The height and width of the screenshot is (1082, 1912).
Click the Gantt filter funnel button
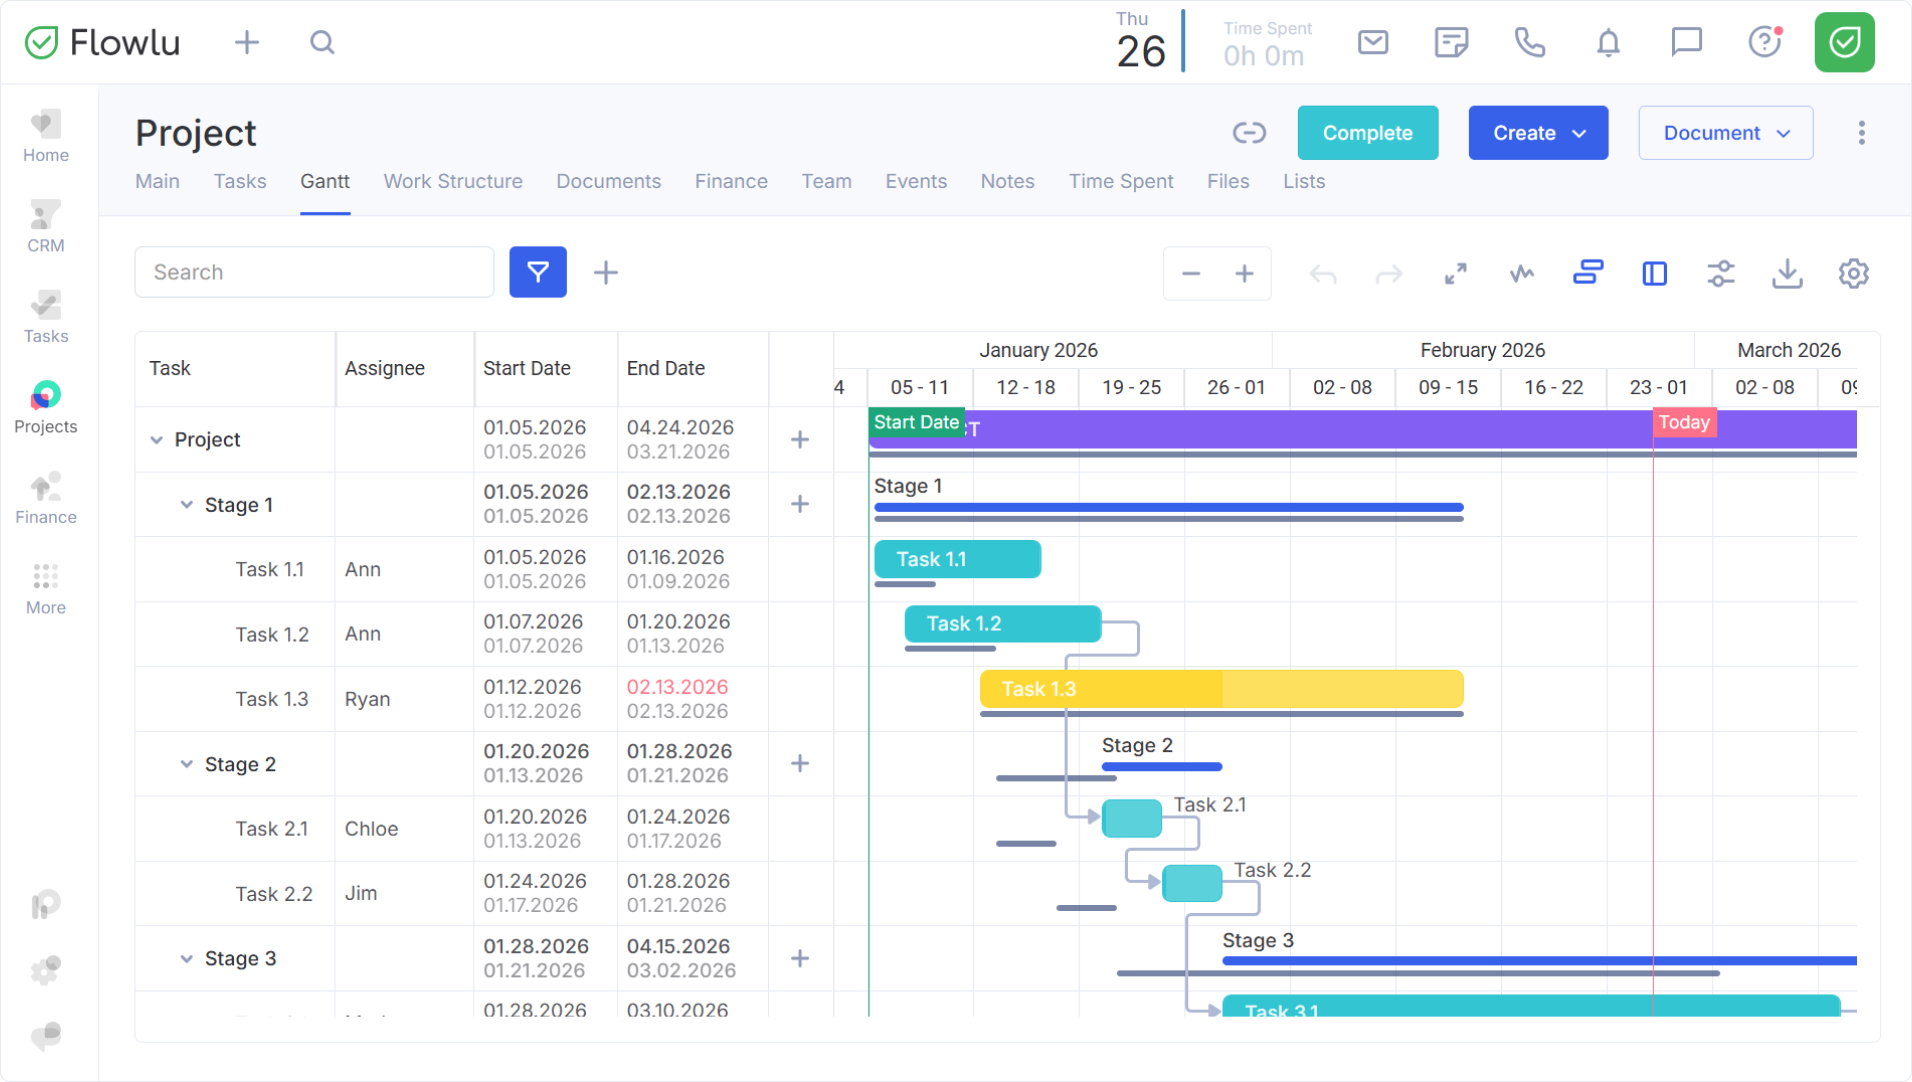point(537,272)
